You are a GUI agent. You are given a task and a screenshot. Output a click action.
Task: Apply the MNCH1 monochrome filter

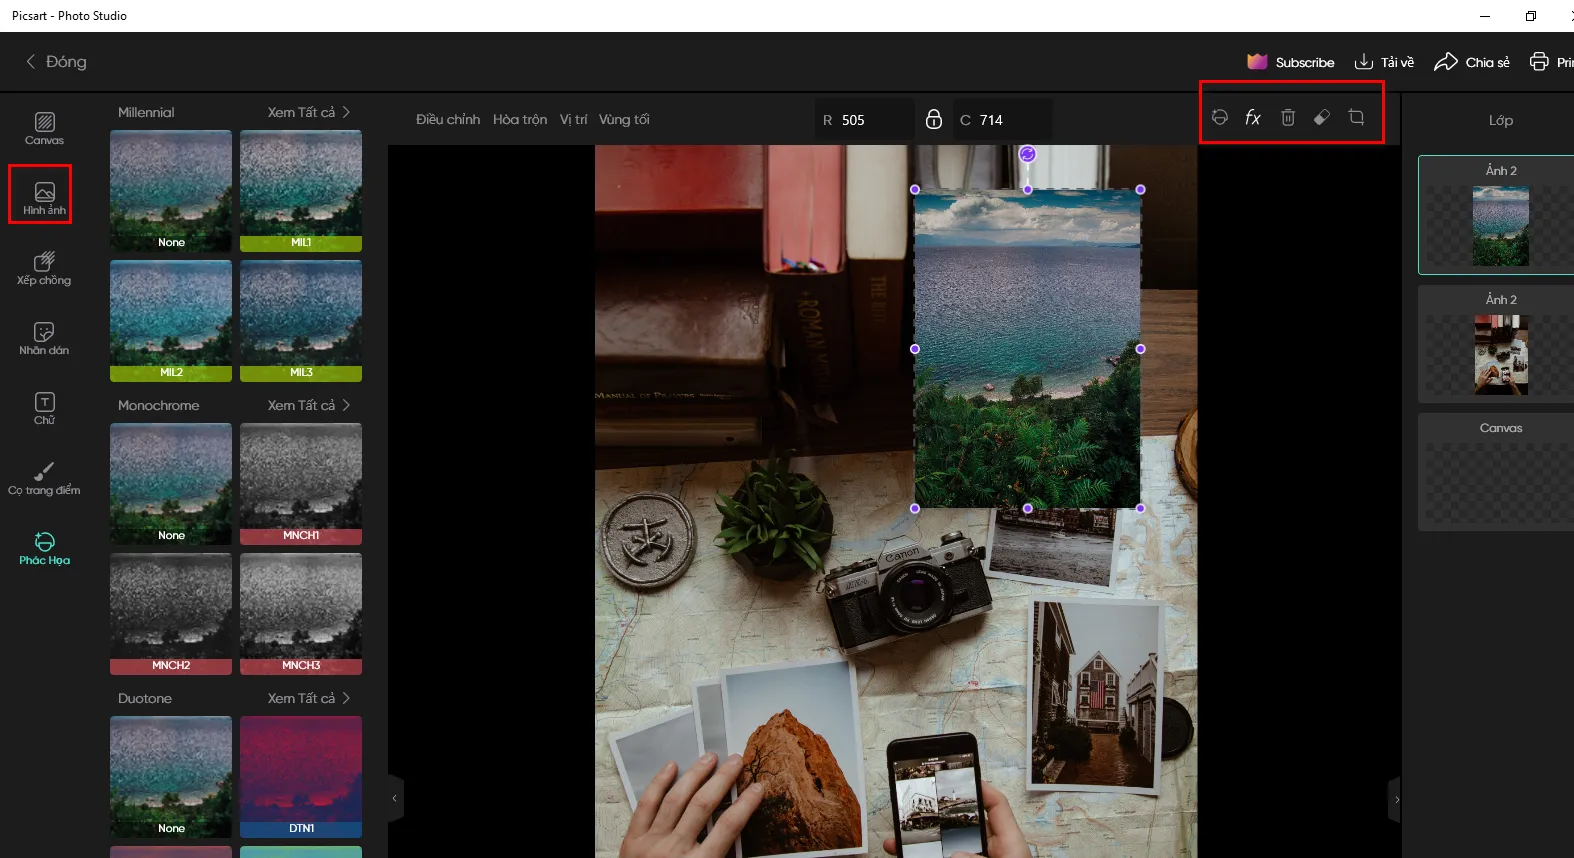(301, 483)
